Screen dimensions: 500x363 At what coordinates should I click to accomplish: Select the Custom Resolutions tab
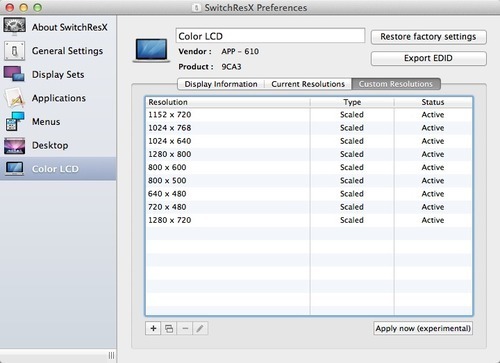pos(396,84)
